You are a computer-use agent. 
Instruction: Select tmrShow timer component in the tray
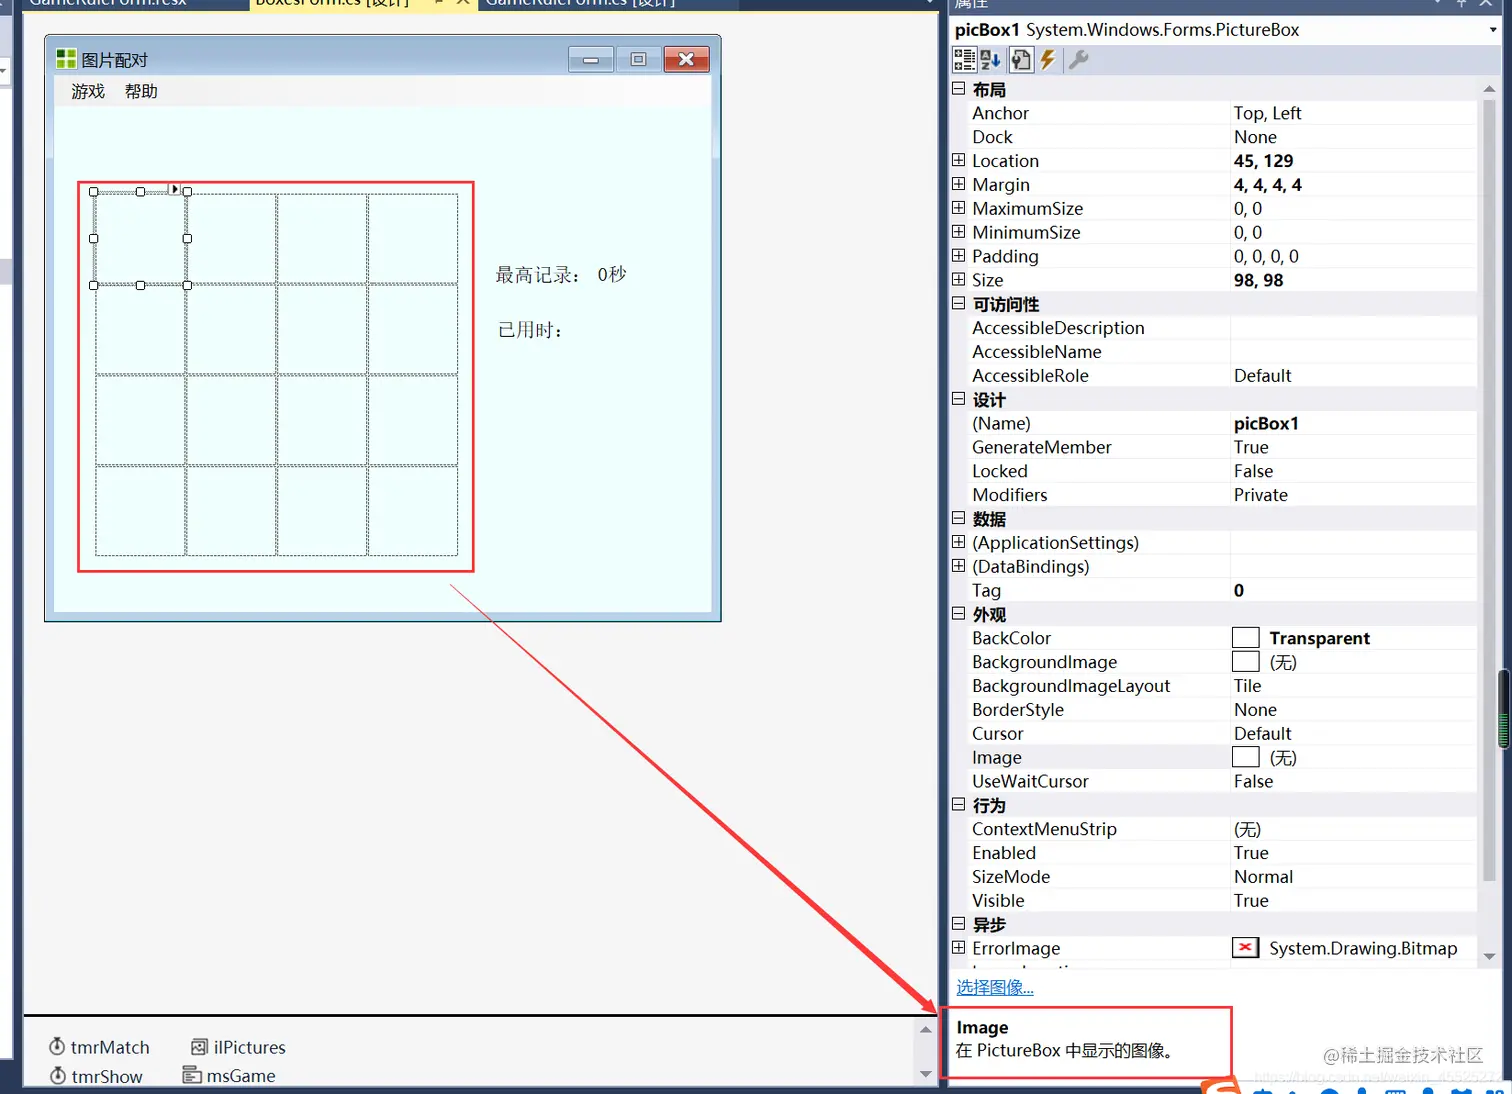tap(96, 1076)
